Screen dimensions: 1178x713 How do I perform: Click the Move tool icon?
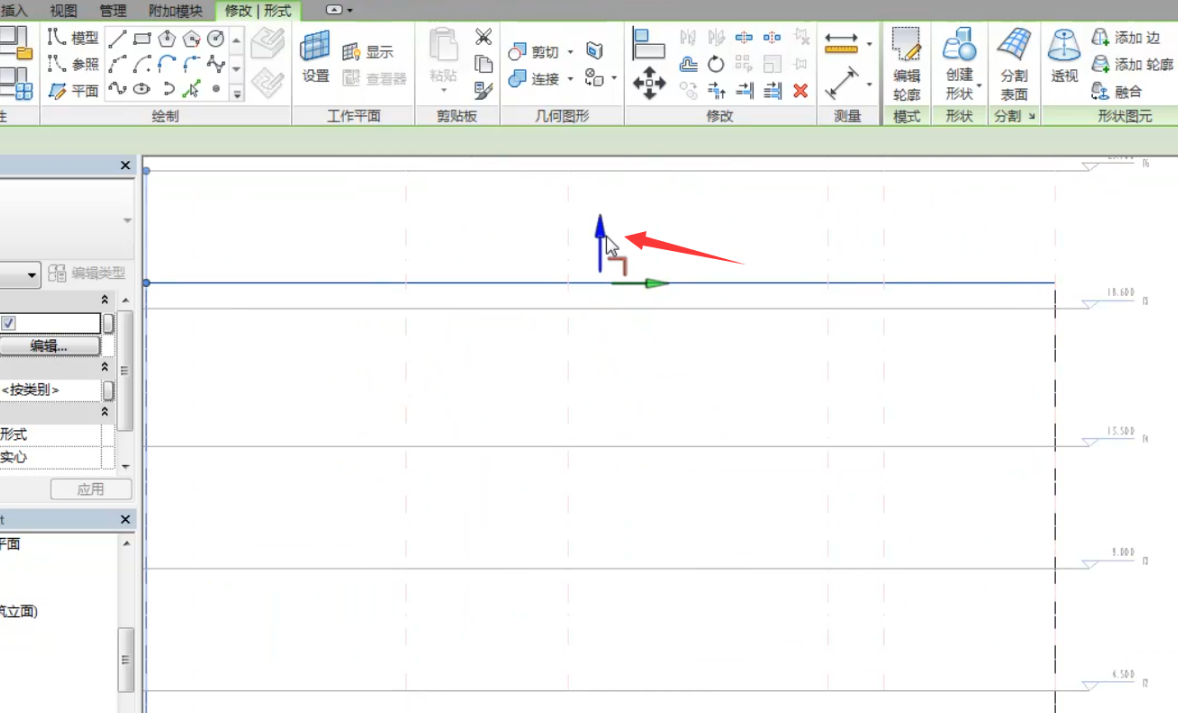point(649,82)
